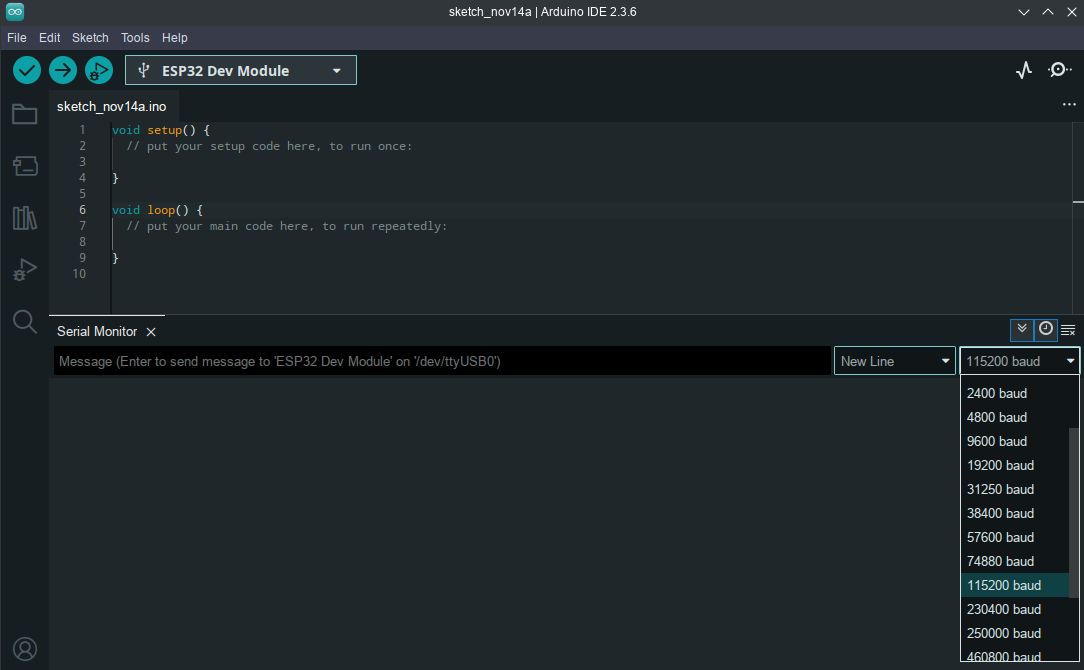
Task: Click the 'void setup() {' code line
Action: point(160,130)
